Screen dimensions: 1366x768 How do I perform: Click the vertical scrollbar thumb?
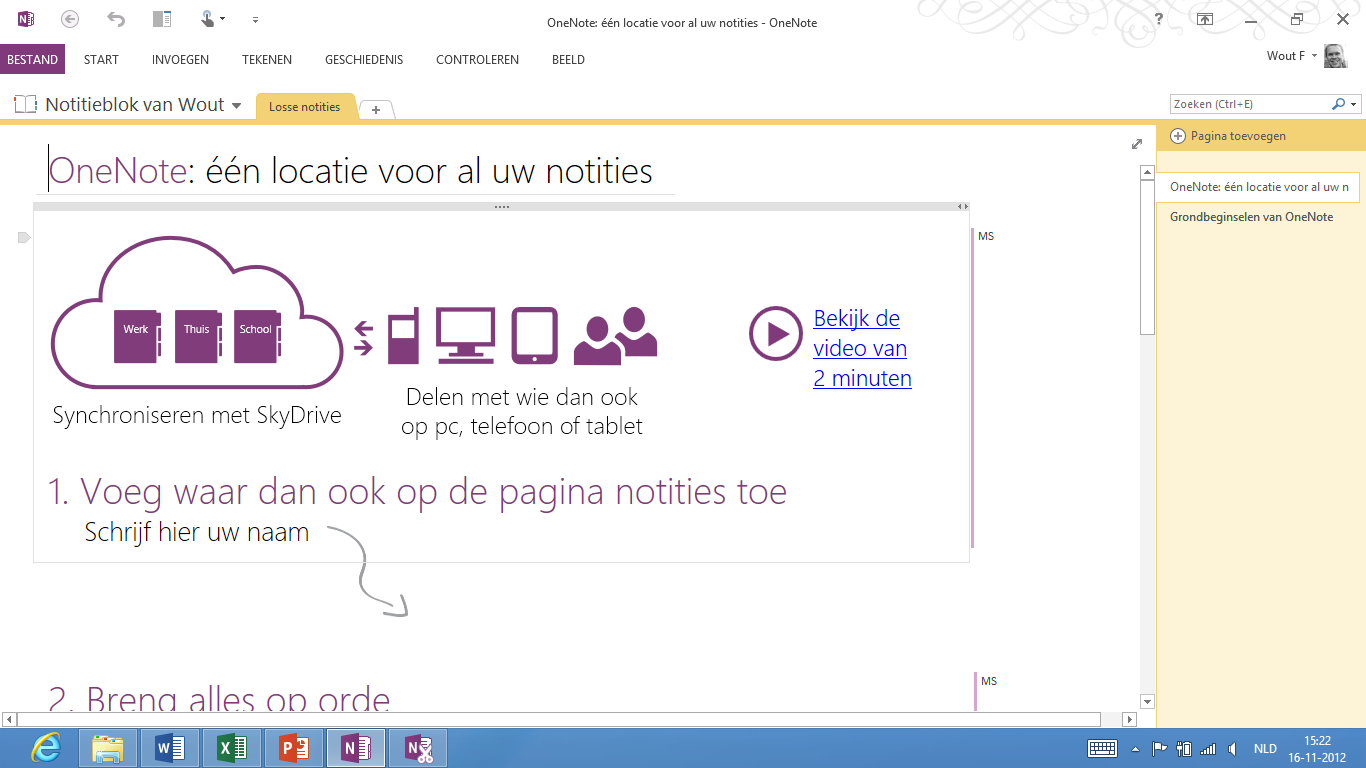tap(1148, 258)
